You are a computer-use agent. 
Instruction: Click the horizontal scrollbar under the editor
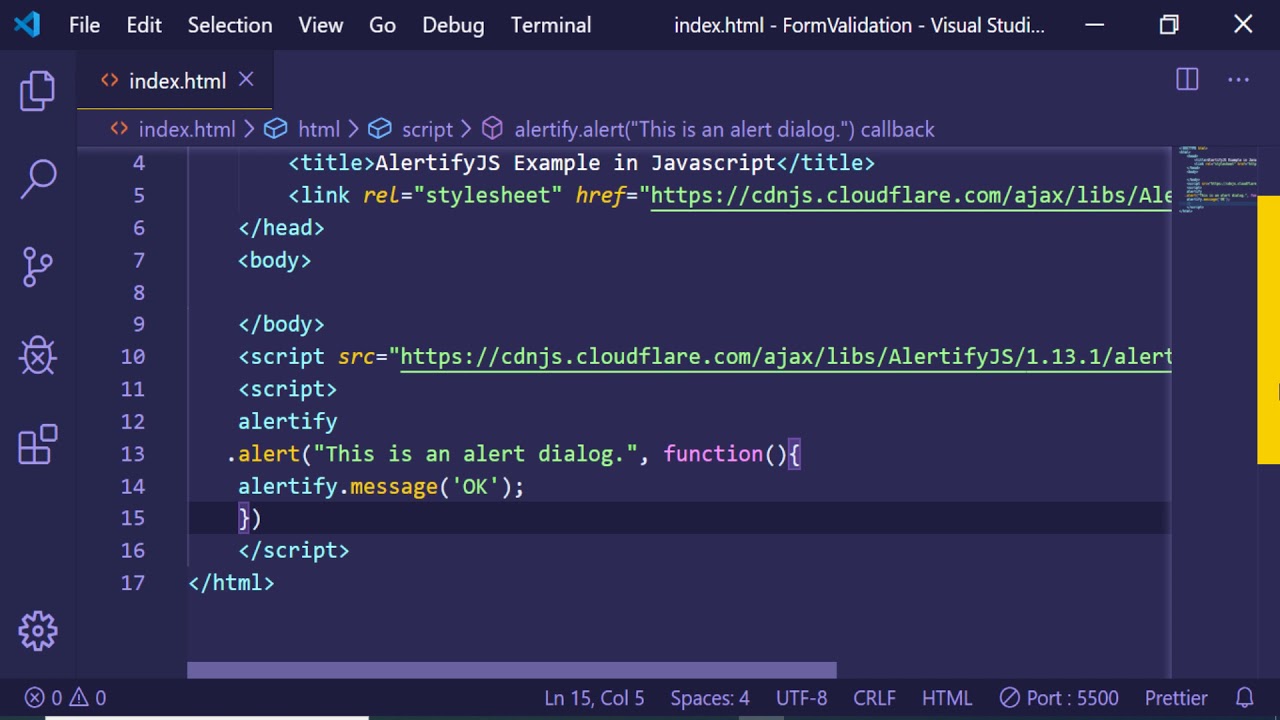pos(511,670)
